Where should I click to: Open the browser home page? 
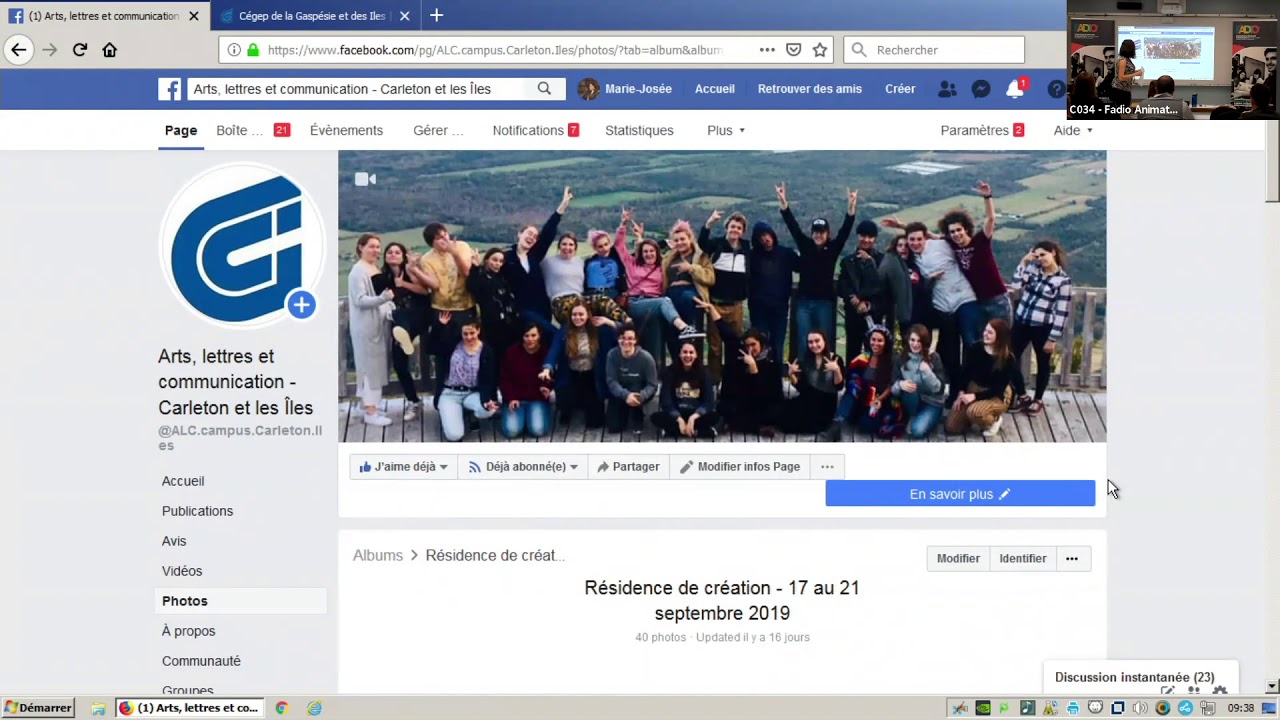pos(110,50)
